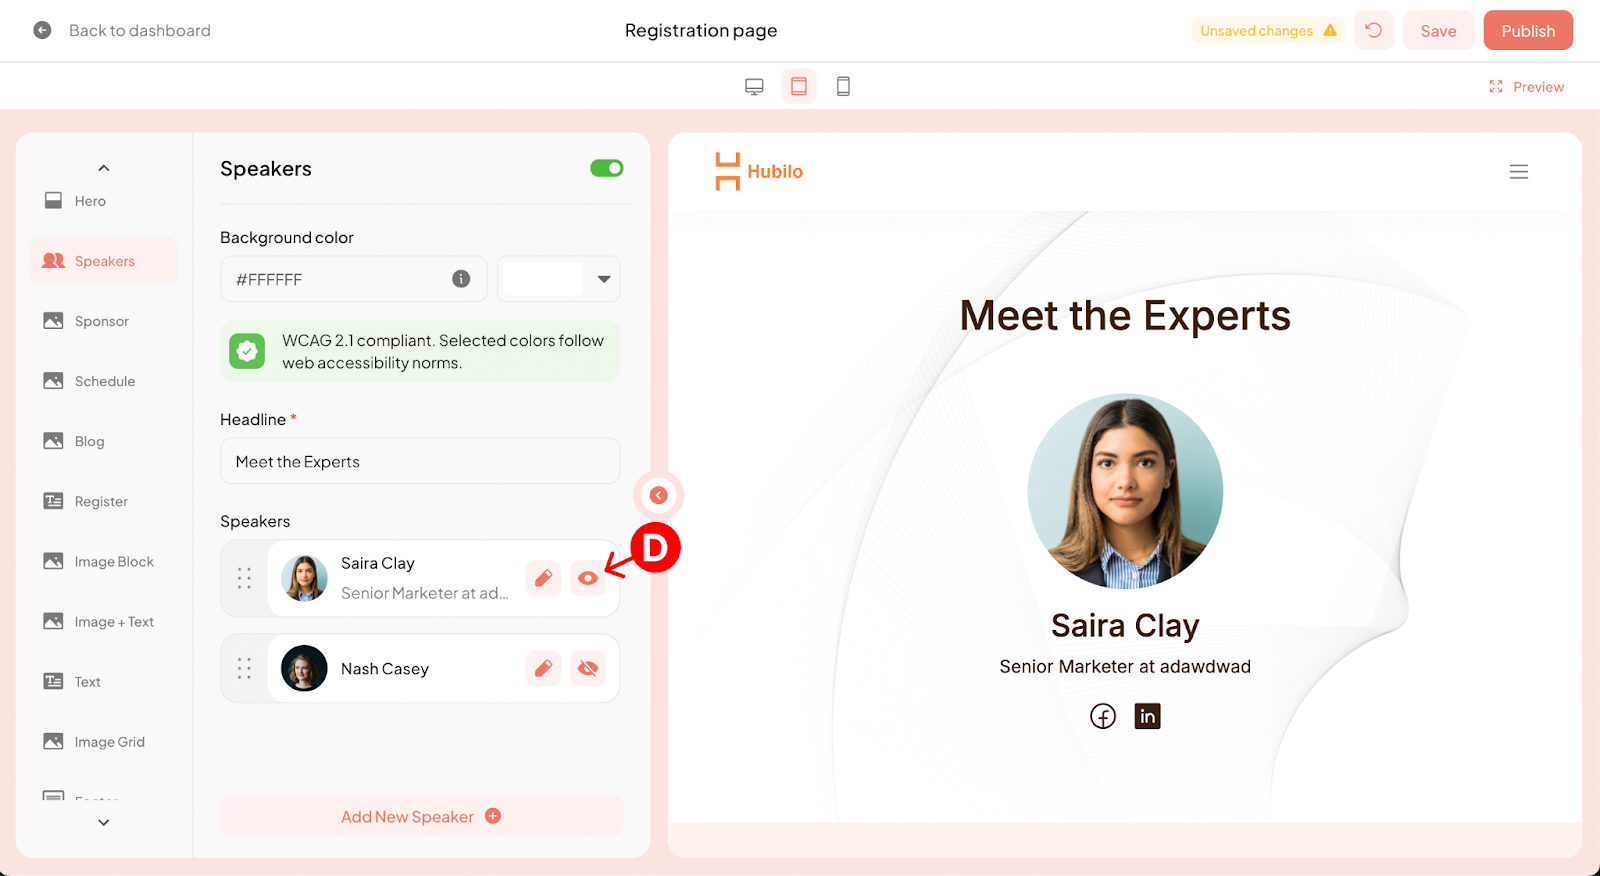The image size is (1600, 876).
Task: Click the Facebook icon under Saira Clay
Action: (x=1103, y=716)
